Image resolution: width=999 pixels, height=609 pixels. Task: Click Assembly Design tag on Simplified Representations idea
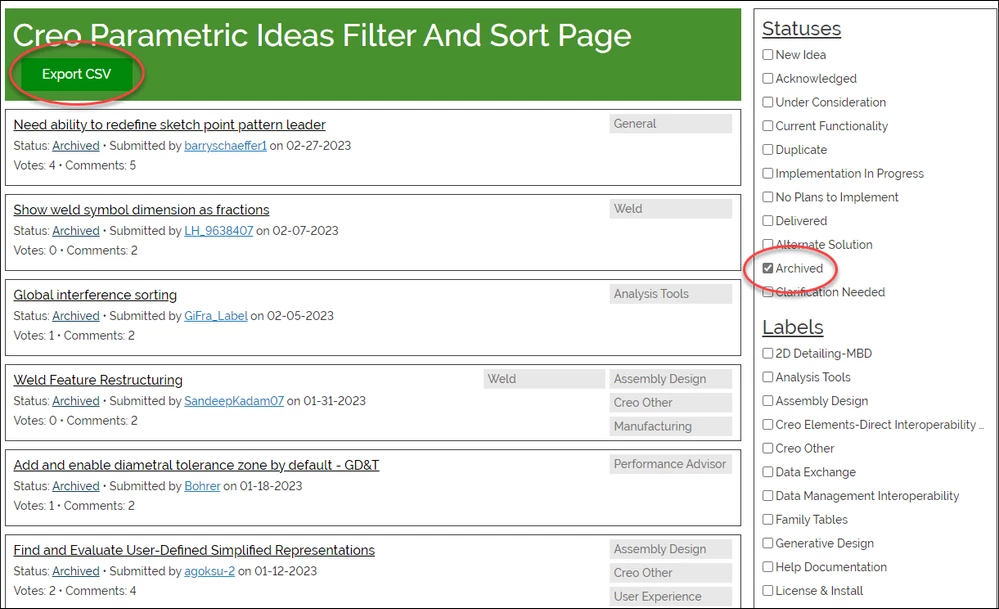click(670, 549)
